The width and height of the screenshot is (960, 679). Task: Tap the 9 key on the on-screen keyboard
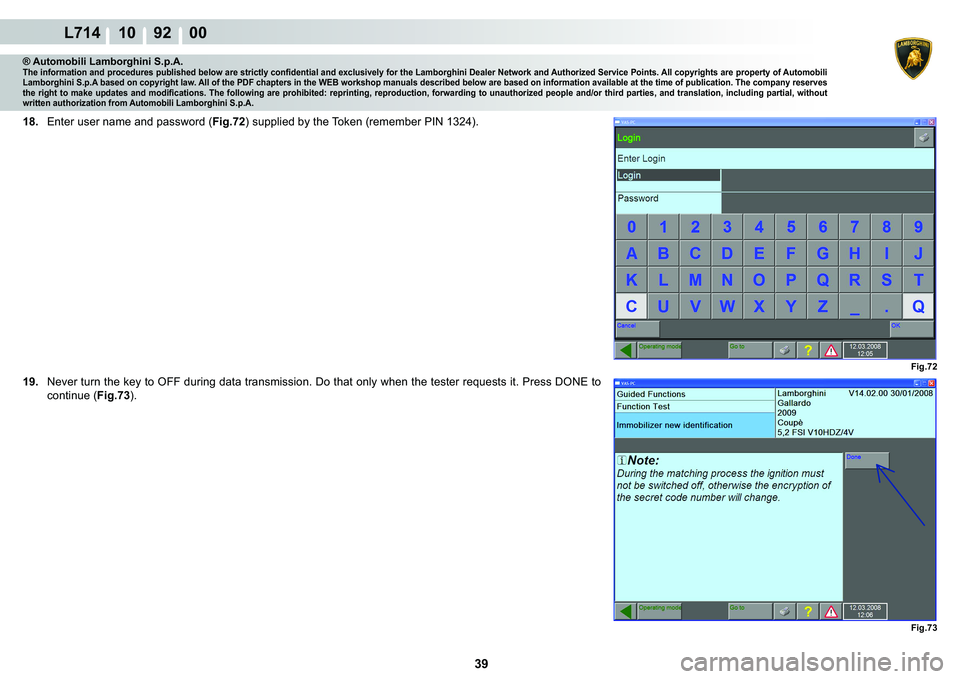coord(918,227)
